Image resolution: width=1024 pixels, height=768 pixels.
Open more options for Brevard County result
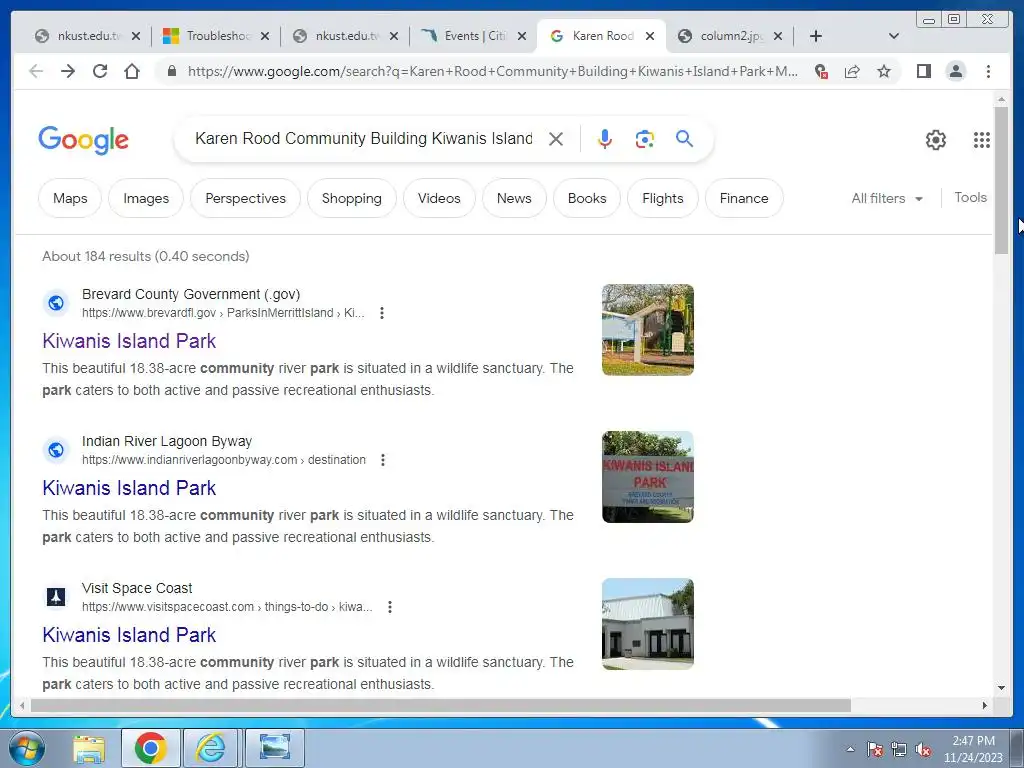(382, 313)
